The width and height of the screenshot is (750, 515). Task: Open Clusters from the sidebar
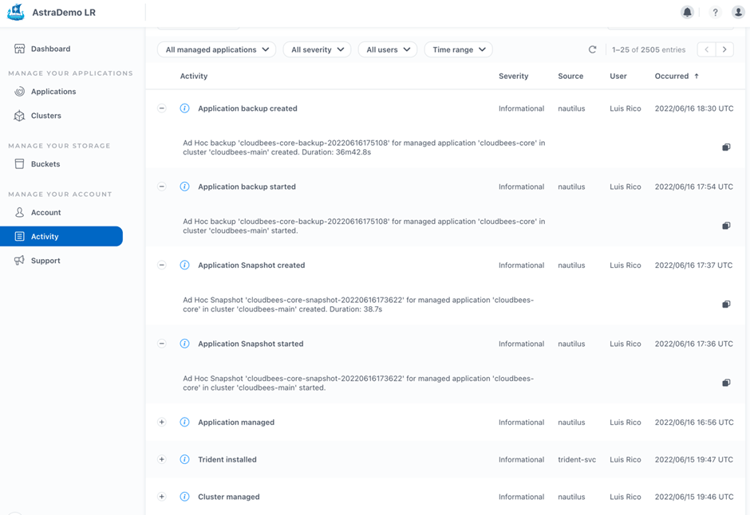(46, 116)
